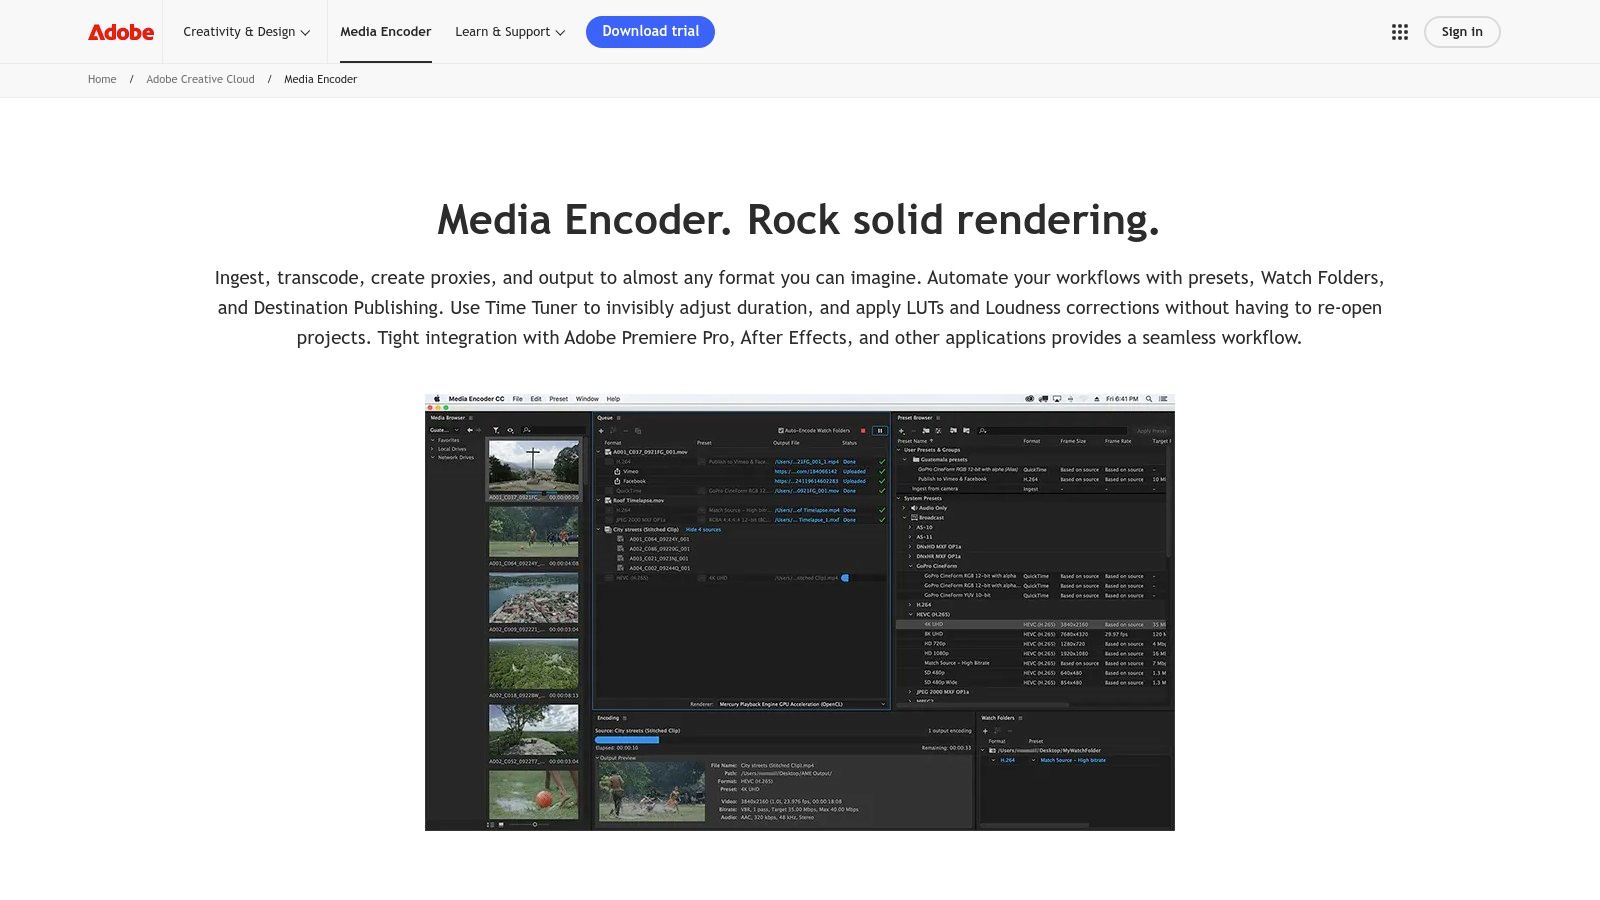Click the Add Watch Folder plus icon
This screenshot has width=1600, height=900.
point(985,731)
